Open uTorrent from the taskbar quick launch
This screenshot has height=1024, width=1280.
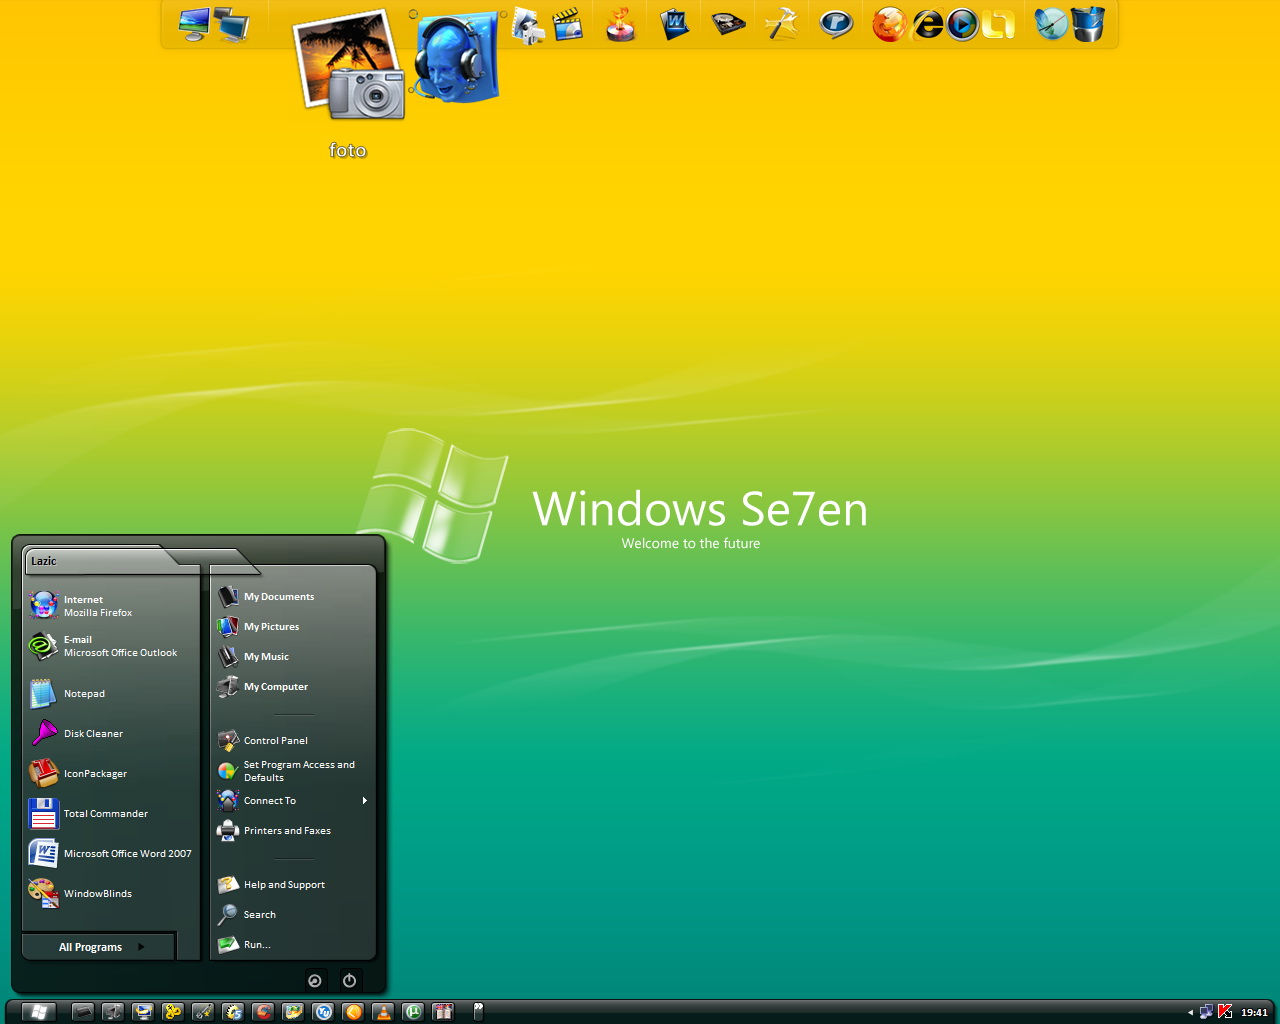point(413,1012)
